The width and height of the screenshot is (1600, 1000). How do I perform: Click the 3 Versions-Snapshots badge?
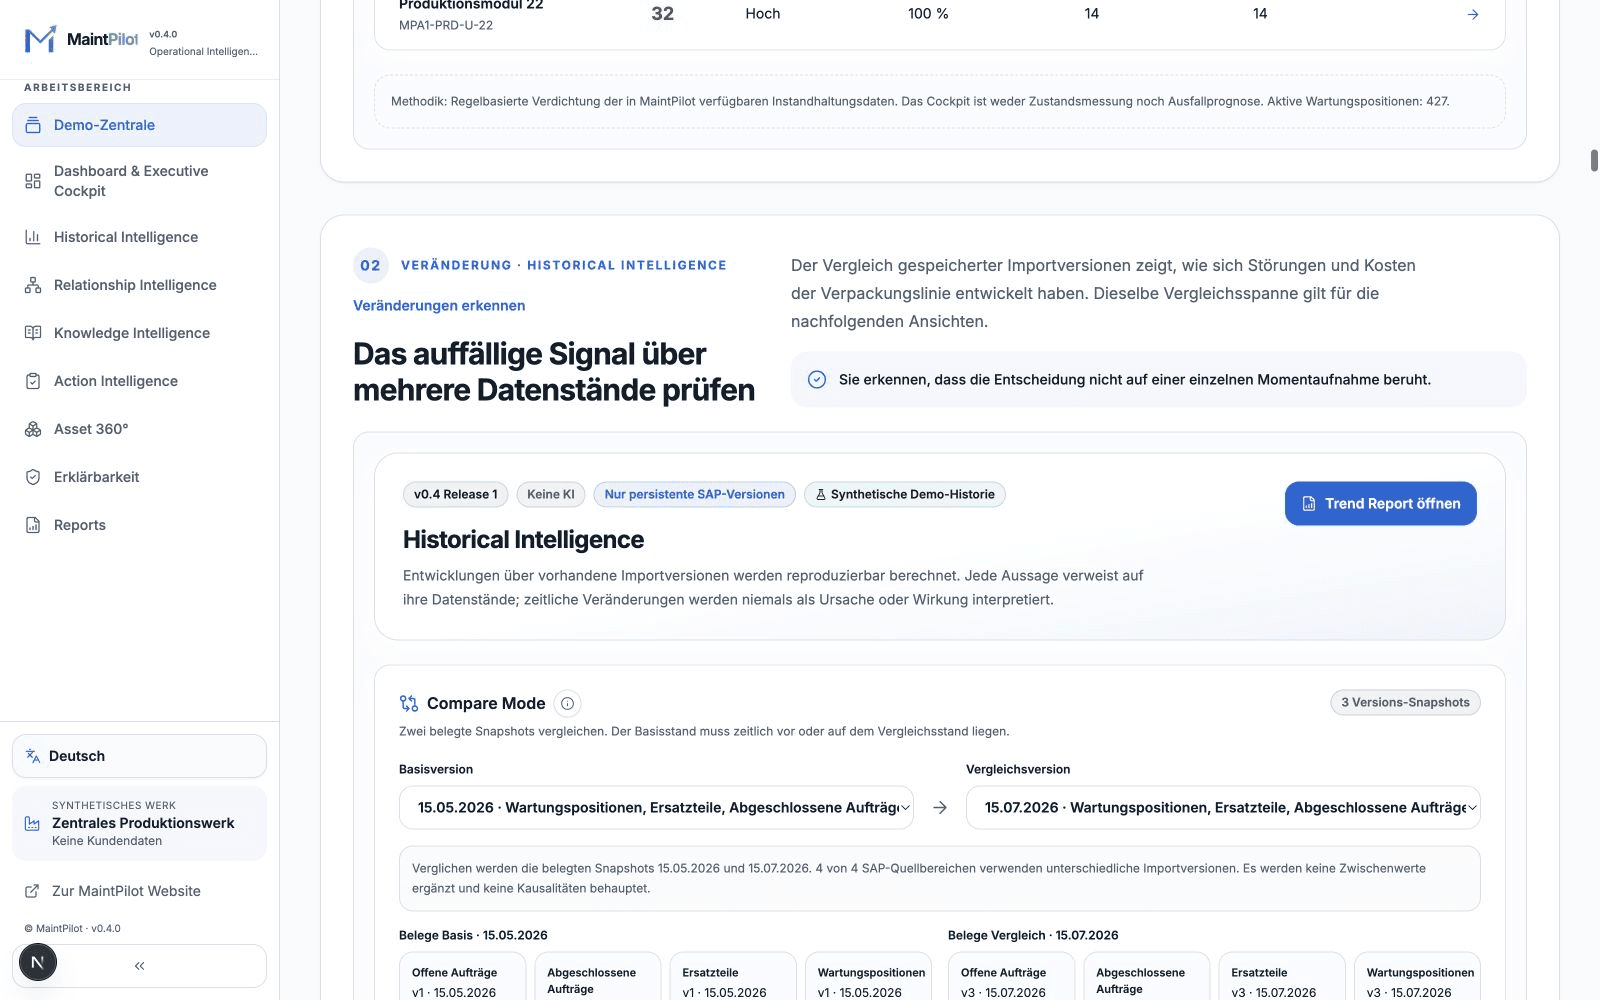[x=1405, y=702]
